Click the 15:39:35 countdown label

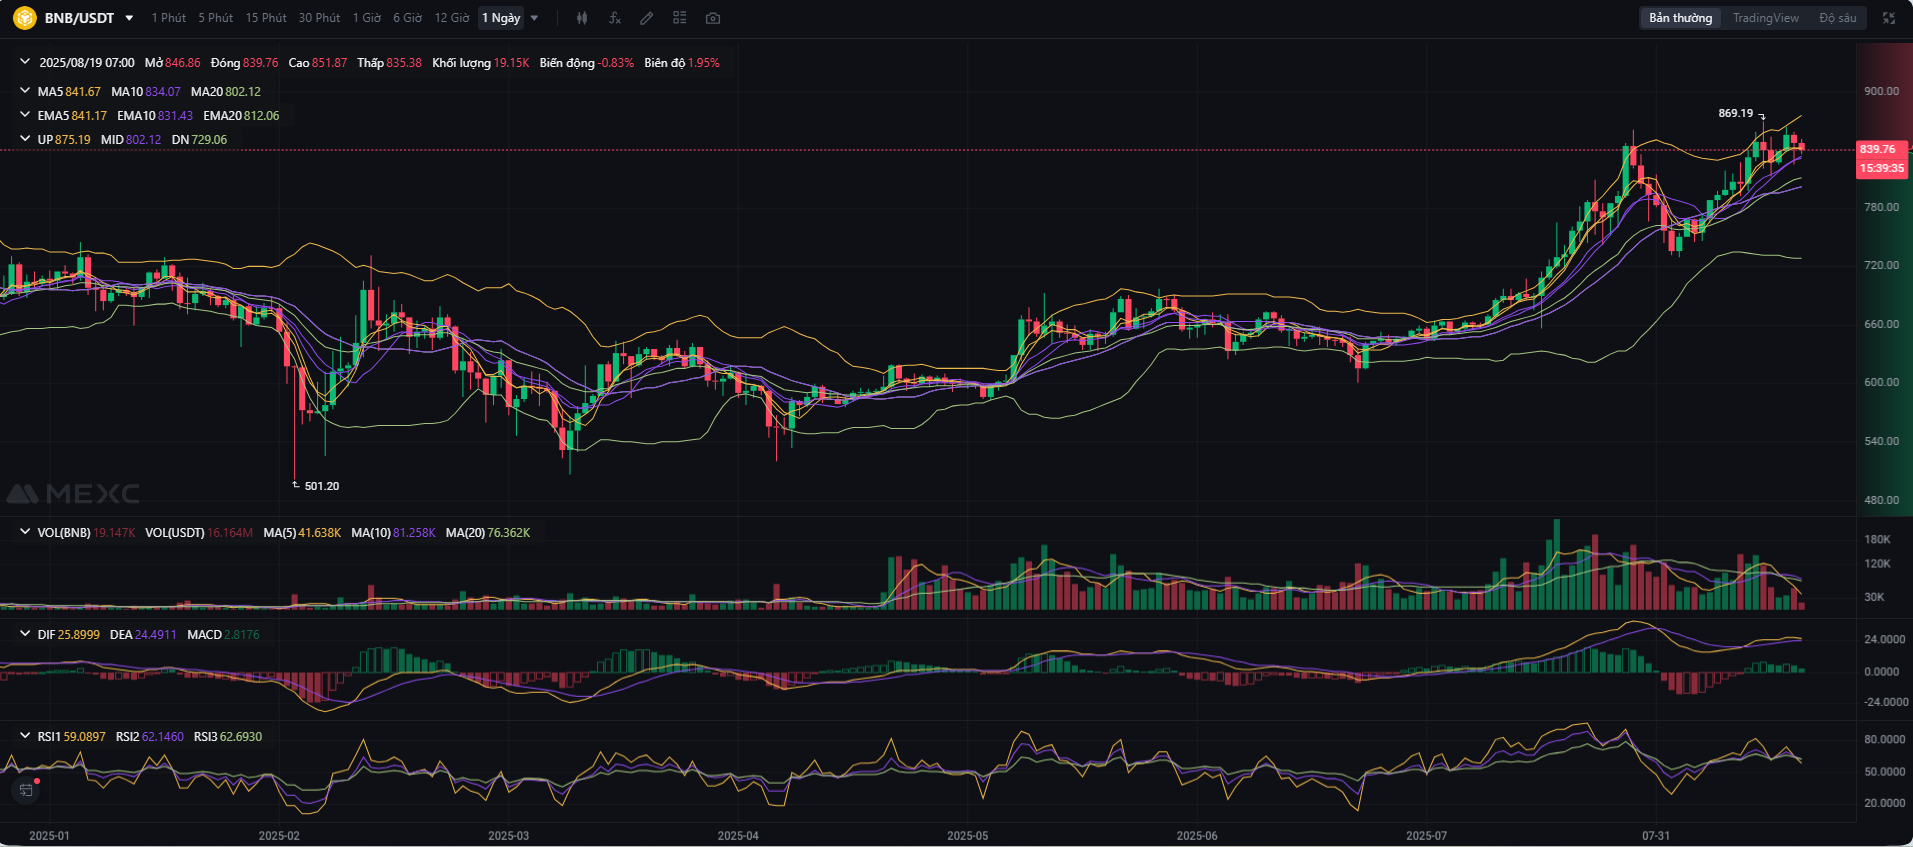click(x=1881, y=168)
